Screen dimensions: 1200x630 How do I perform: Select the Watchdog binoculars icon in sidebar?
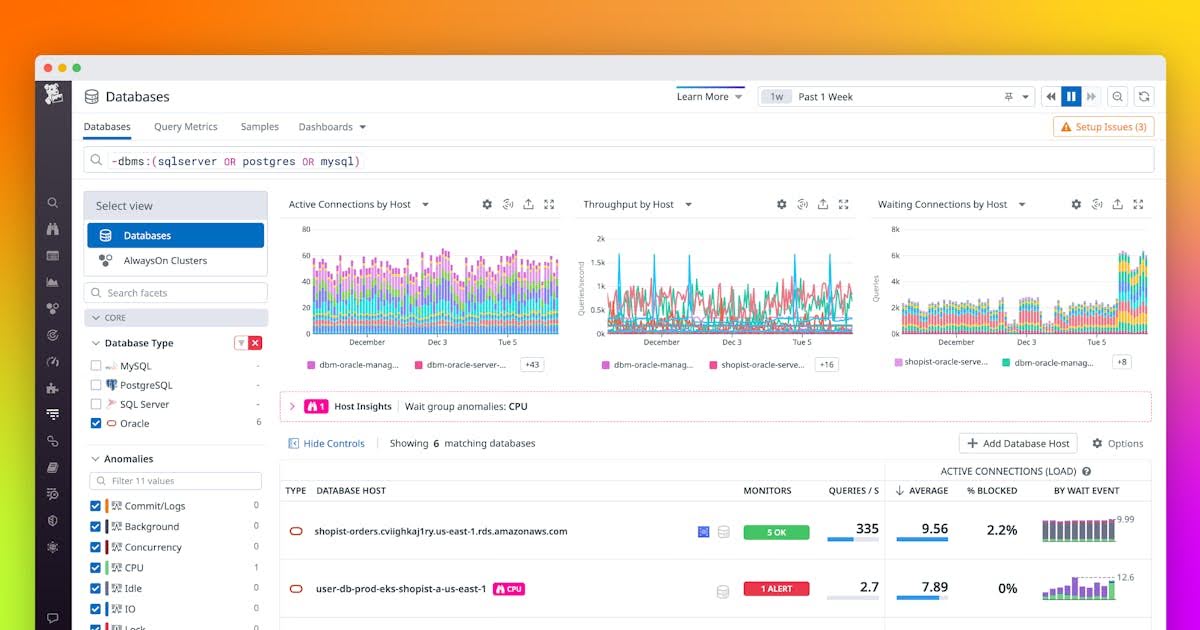53,228
